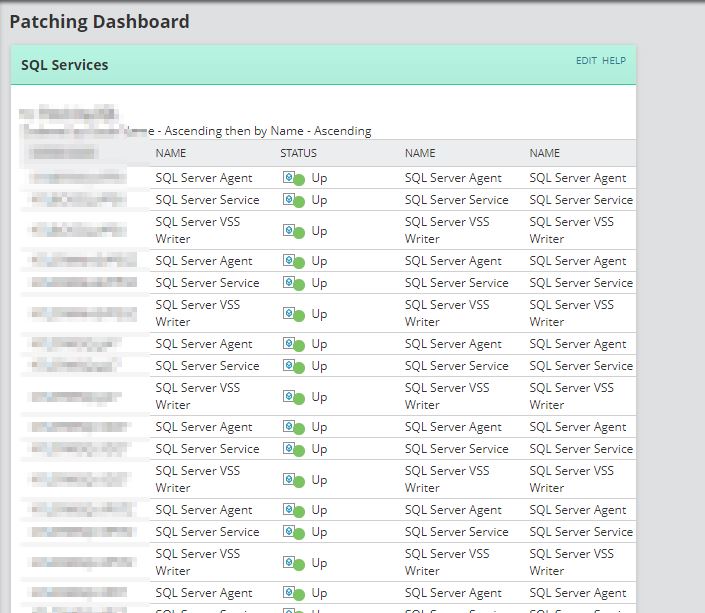Click the fourth SQL Server VSS Writer status icon
Viewport: 705px width, 613px height.
coord(294,480)
